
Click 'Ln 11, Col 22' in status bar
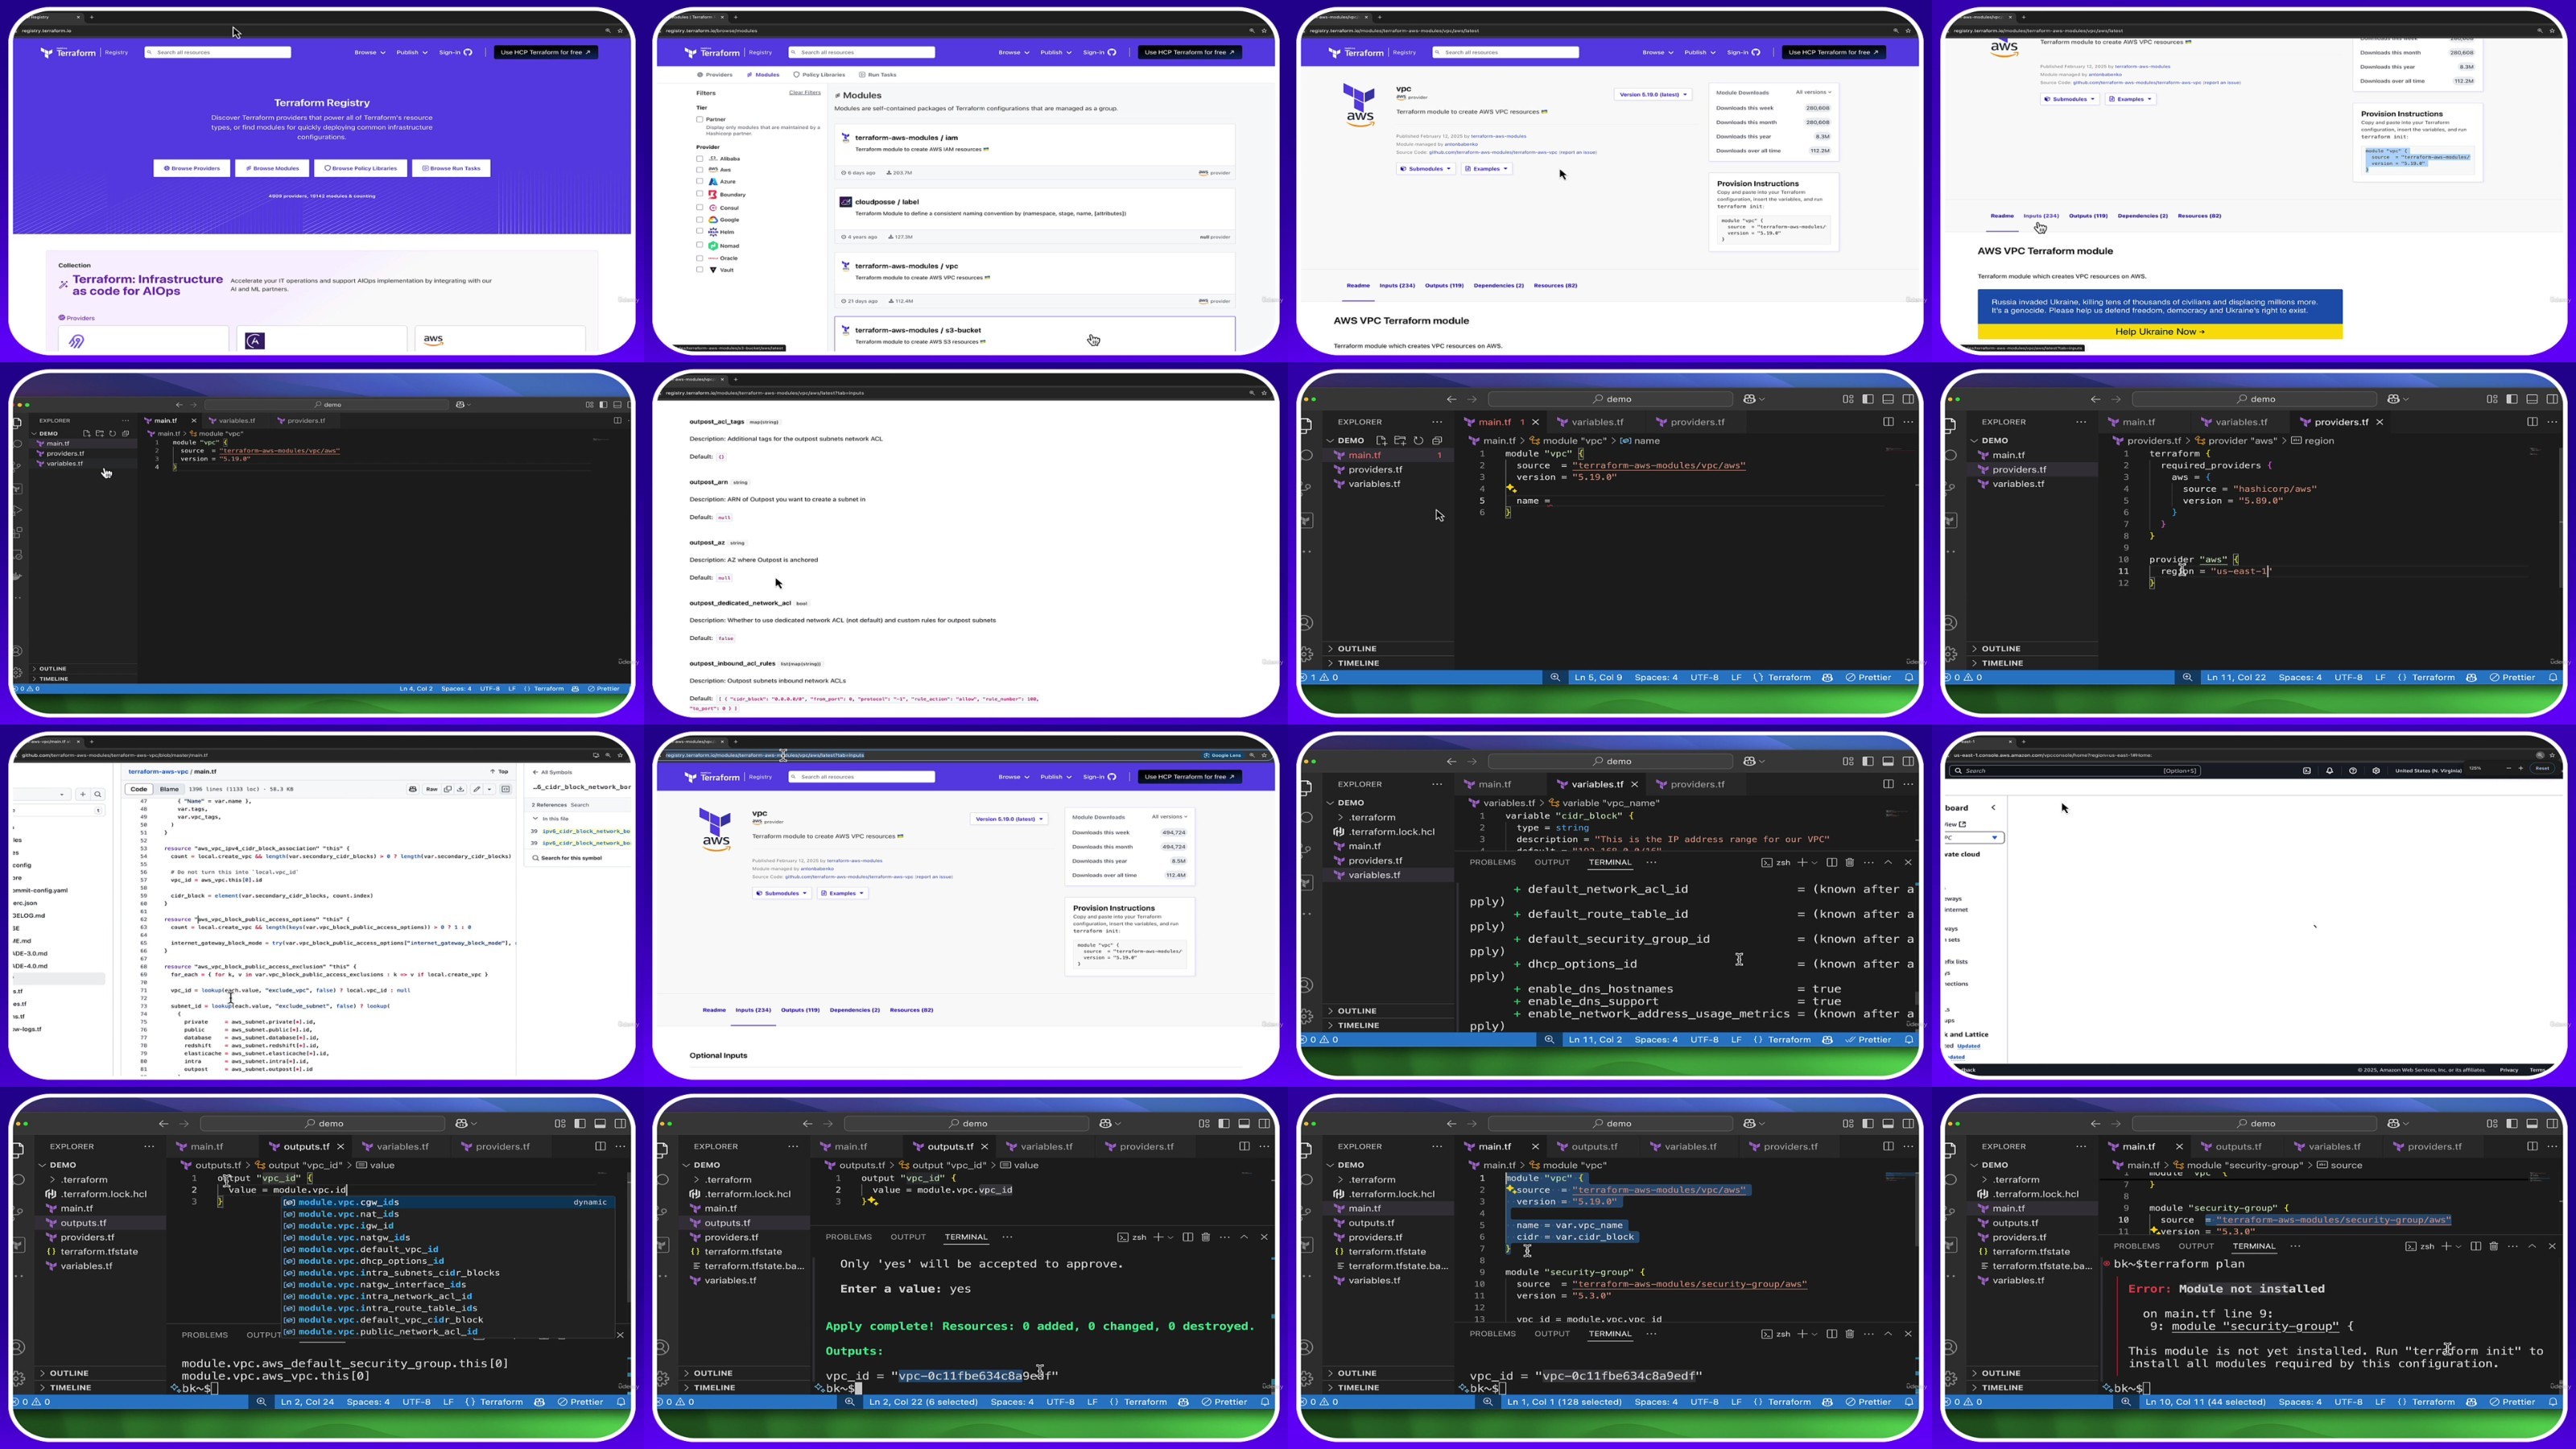pos(2238,677)
